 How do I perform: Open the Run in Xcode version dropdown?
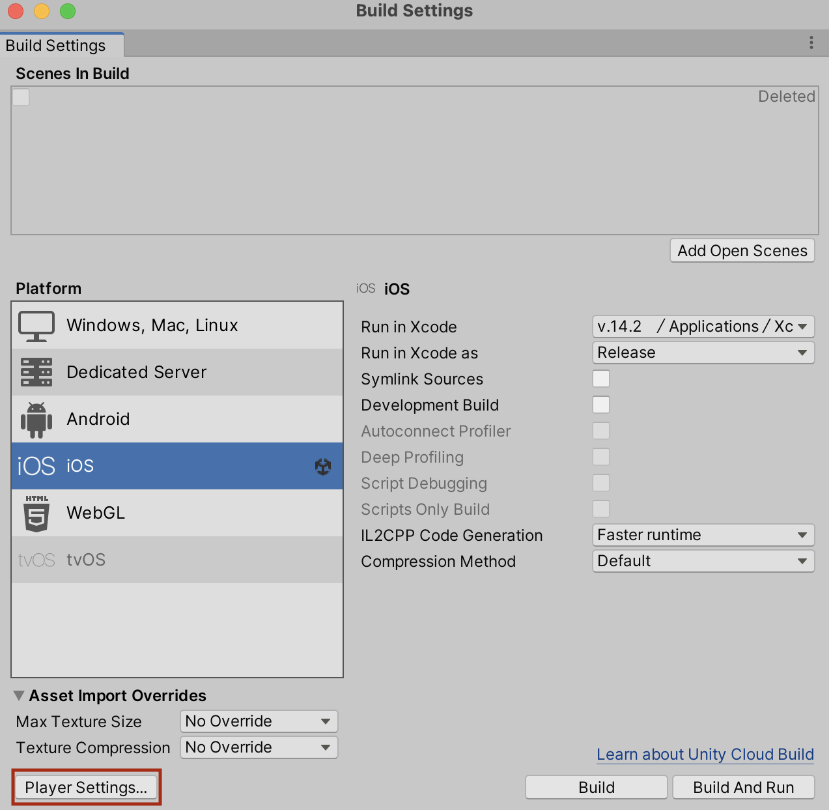click(x=703, y=327)
